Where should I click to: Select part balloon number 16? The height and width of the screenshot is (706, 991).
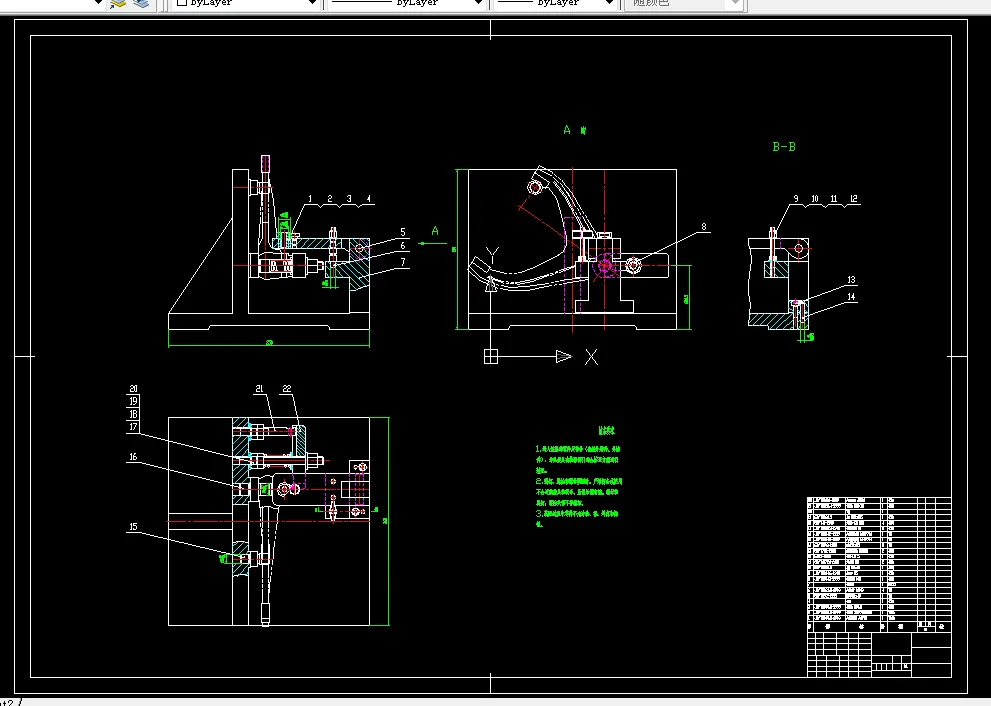tap(133, 456)
